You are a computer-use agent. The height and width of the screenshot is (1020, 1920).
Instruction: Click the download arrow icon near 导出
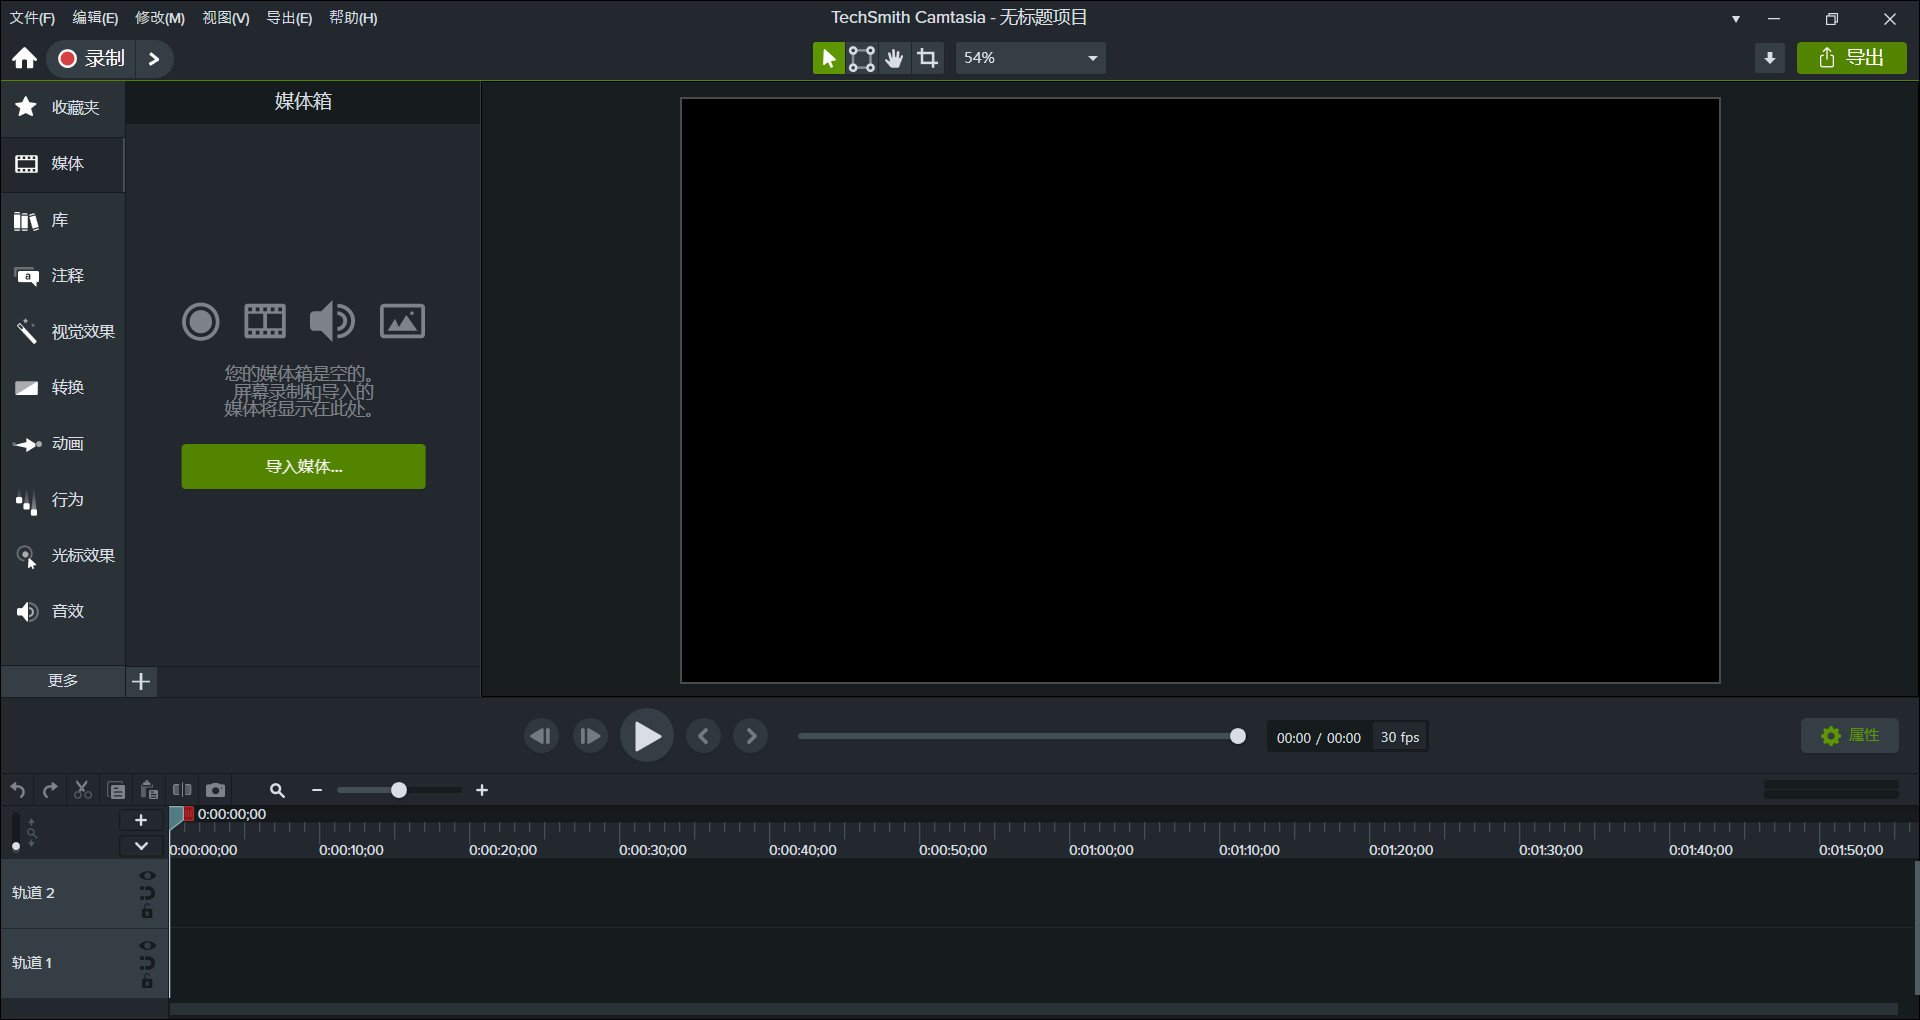[x=1770, y=58]
